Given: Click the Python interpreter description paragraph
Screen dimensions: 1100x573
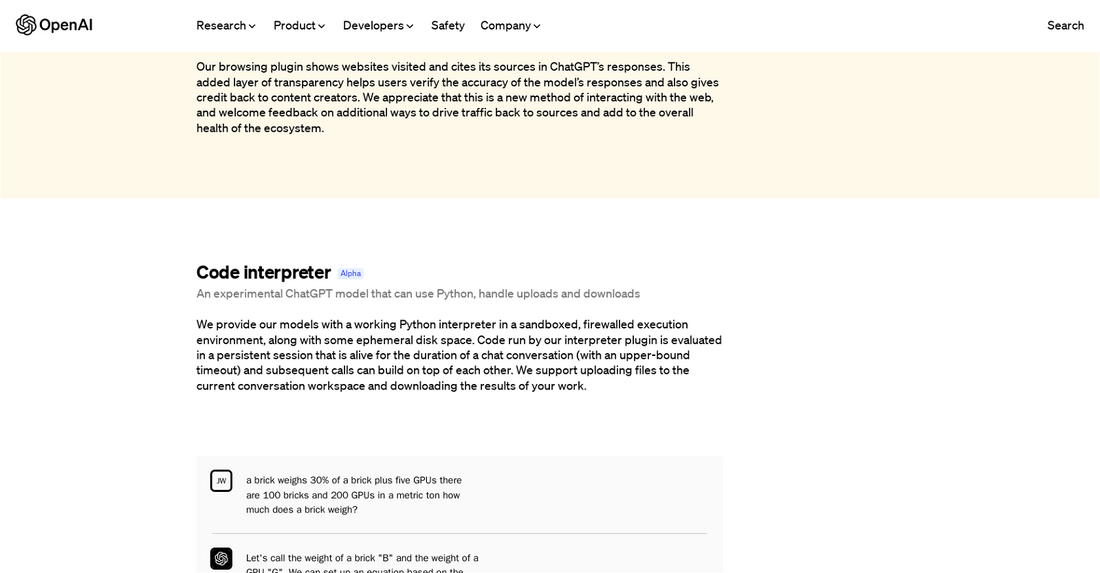Looking at the screenshot, I should (x=458, y=355).
